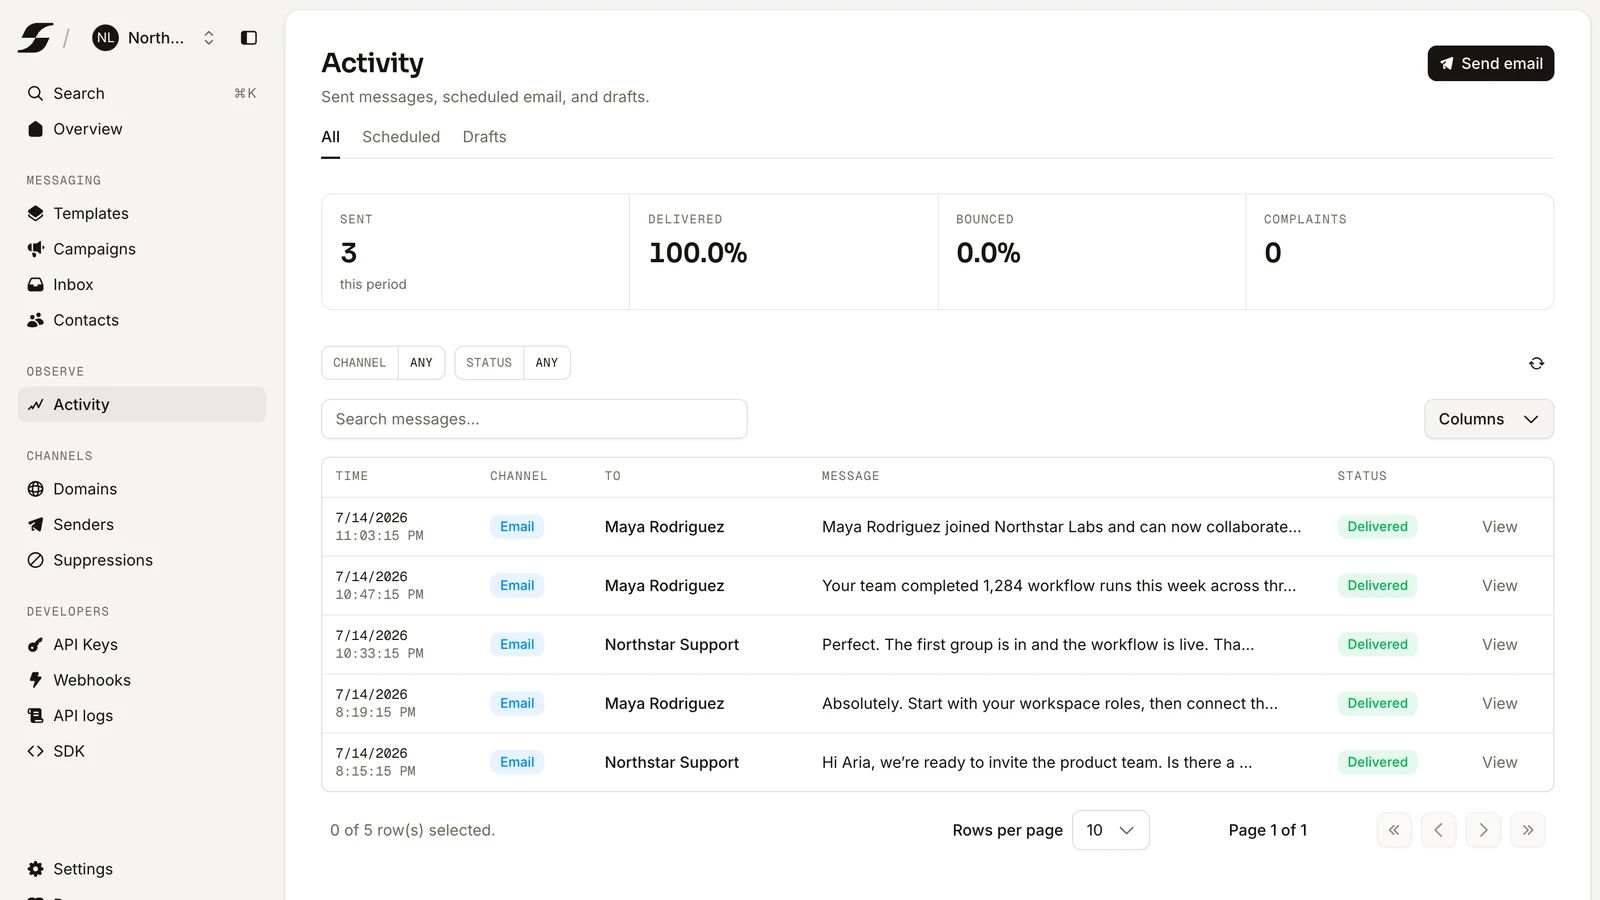Screen dimensions: 1600x900
Task: Click the Settings gear icon
Action: (x=35, y=869)
